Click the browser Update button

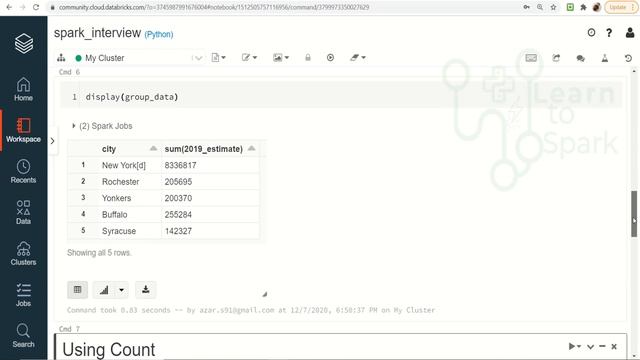coord(621,7)
